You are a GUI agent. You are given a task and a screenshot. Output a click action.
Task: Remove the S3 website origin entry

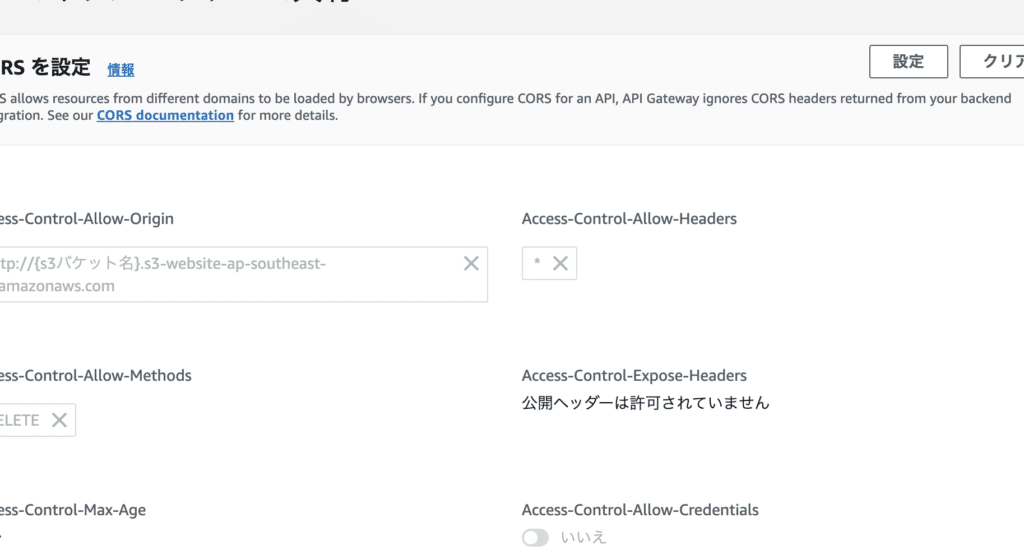[471, 264]
